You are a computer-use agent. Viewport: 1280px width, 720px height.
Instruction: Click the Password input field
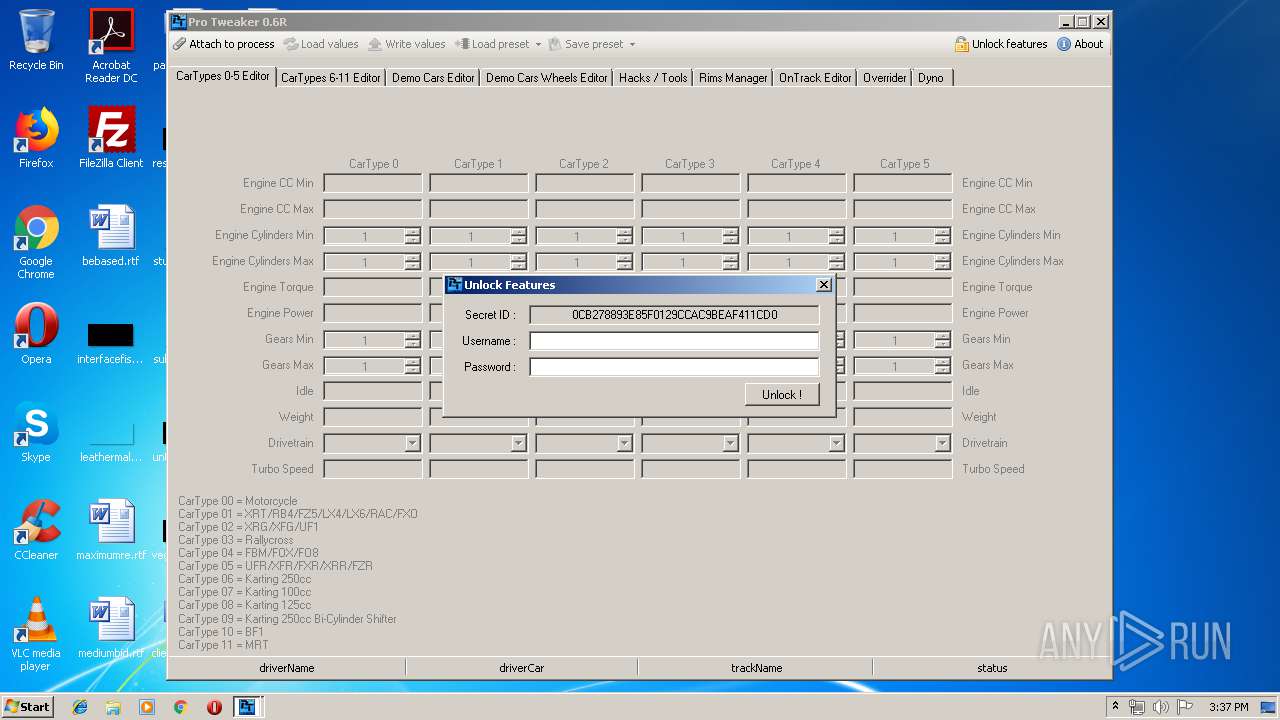(x=674, y=367)
